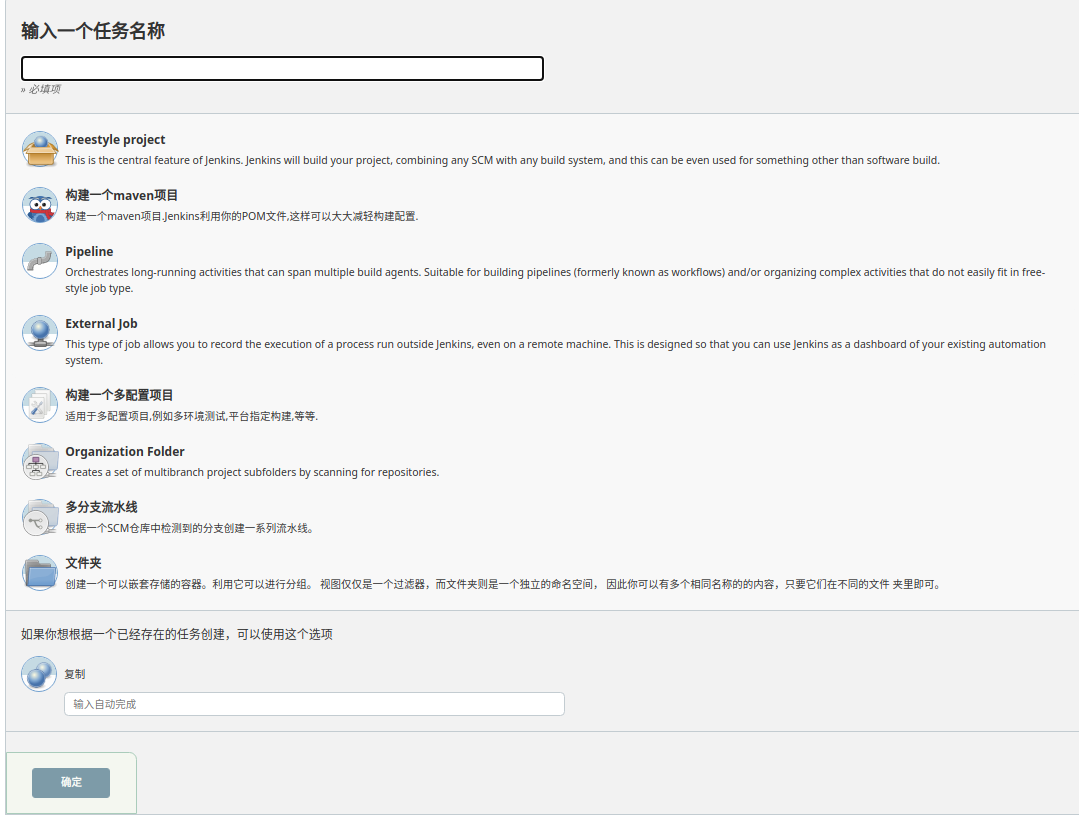This screenshot has height=825, width=1079.
Task: Click the 文件夹 folder icon
Action: pos(40,574)
